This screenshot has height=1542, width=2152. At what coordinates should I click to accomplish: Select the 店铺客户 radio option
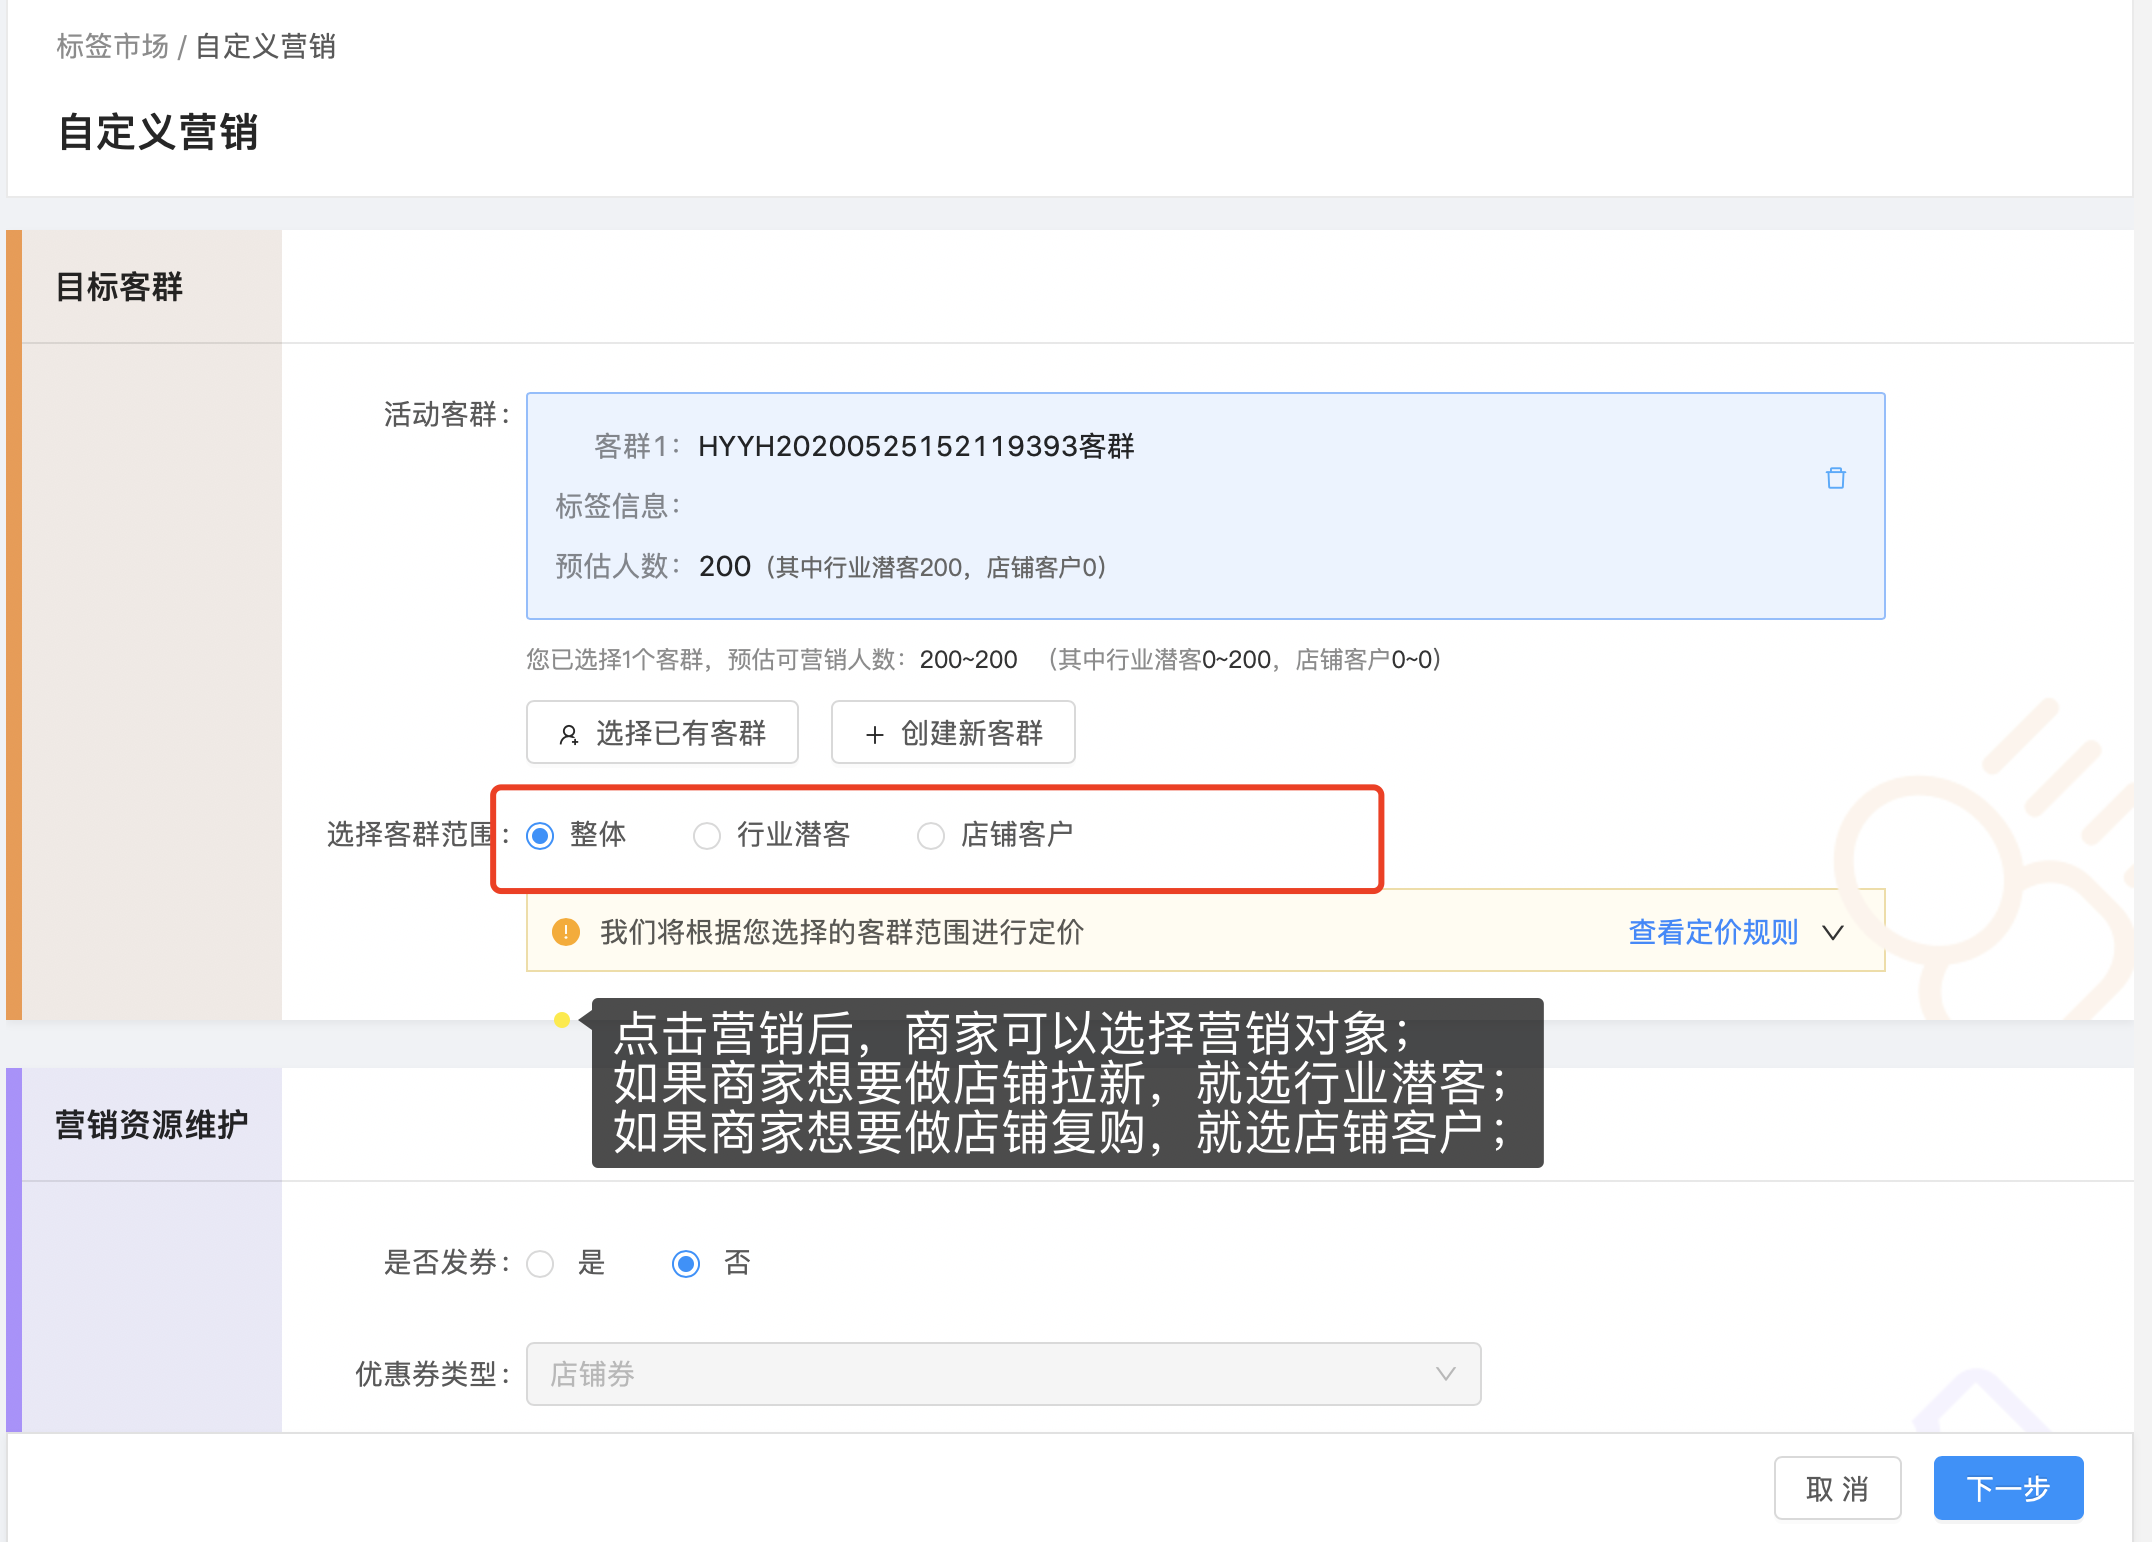pos(930,835)
